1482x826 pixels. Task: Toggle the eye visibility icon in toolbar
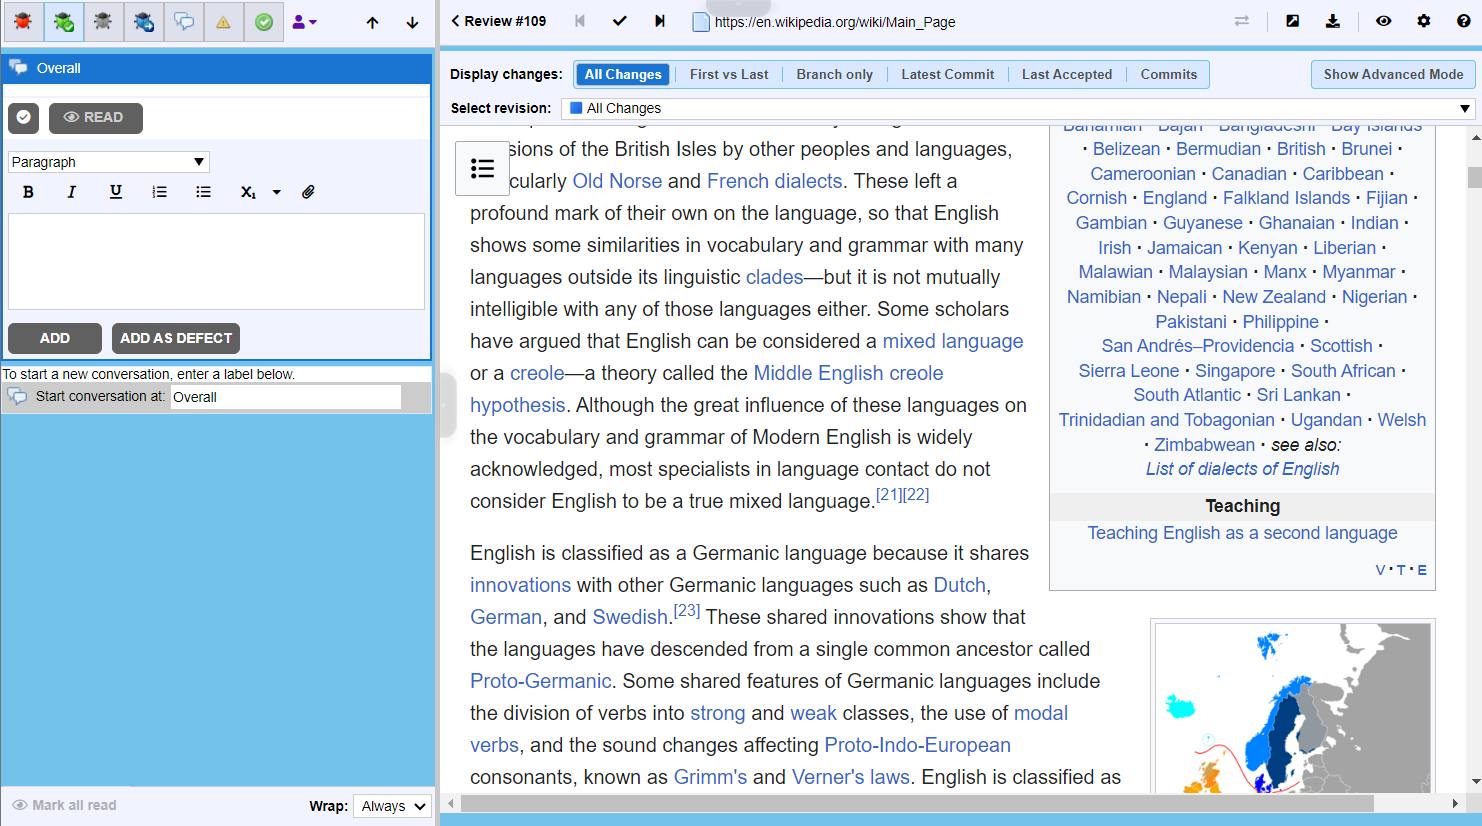point(1383,21)
